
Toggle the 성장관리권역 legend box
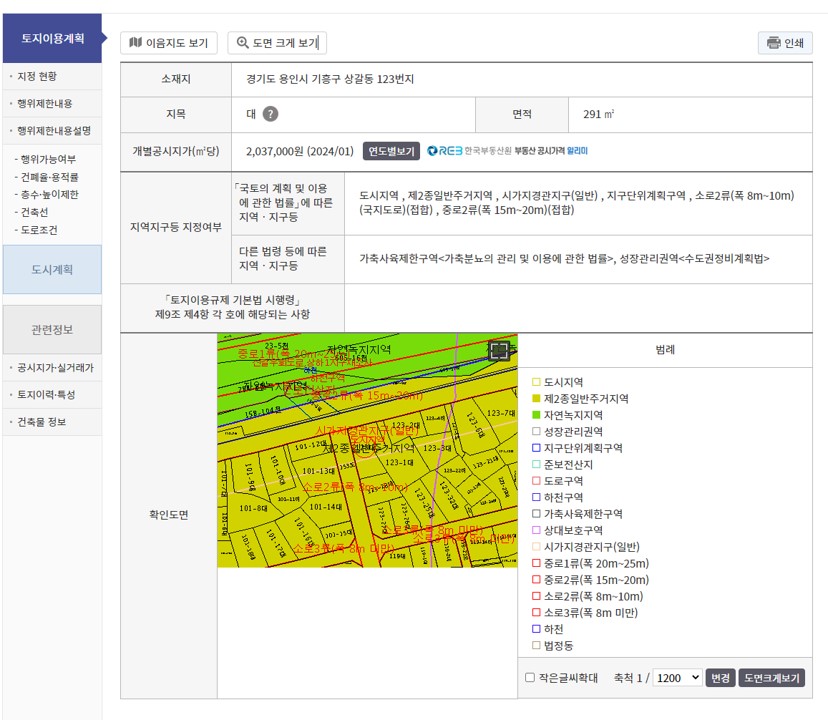click(536, 431)
